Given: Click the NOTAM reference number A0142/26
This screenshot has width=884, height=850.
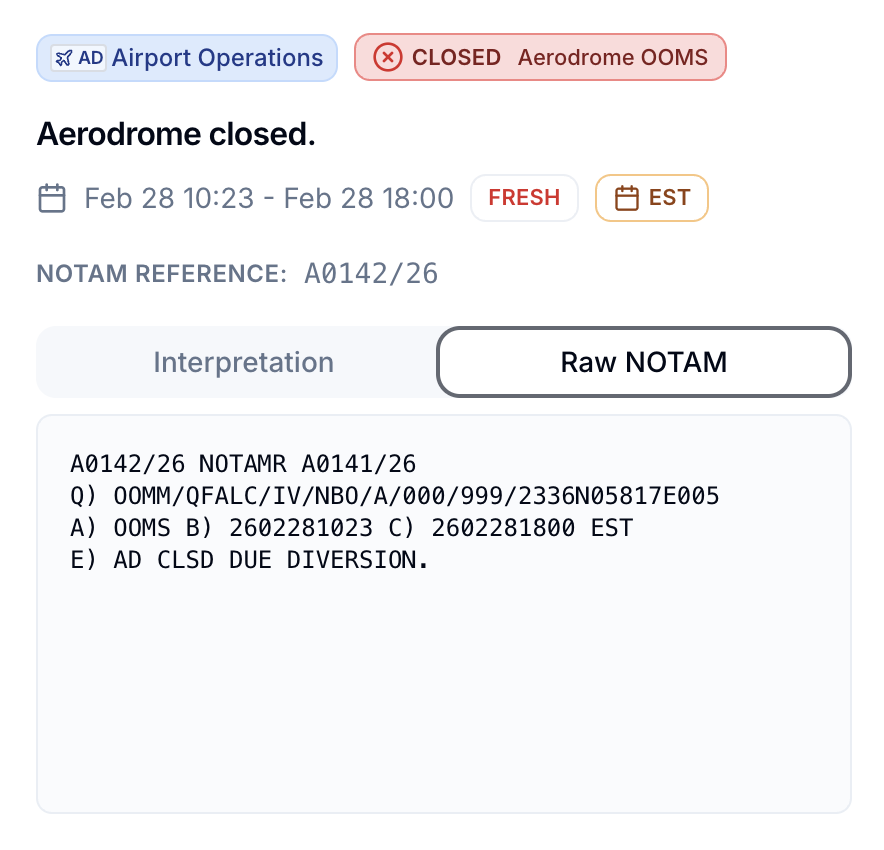Looking at the screenshot, I should pos(371,273).
